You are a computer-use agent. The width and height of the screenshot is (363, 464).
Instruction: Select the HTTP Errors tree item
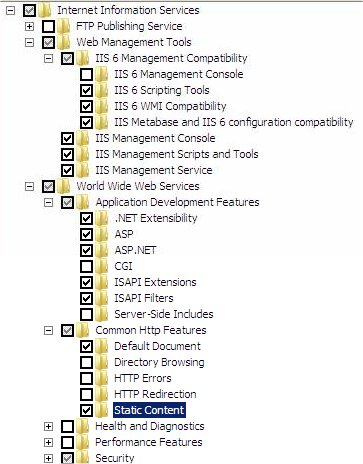143,378
